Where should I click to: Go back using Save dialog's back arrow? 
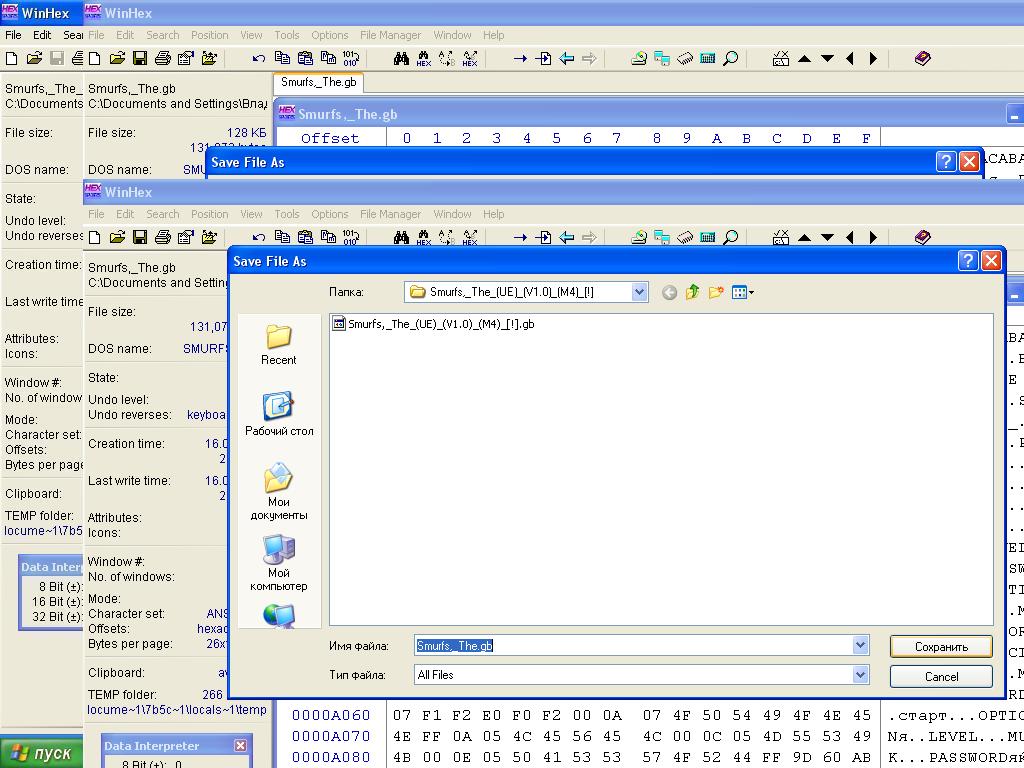coord(669,293)
